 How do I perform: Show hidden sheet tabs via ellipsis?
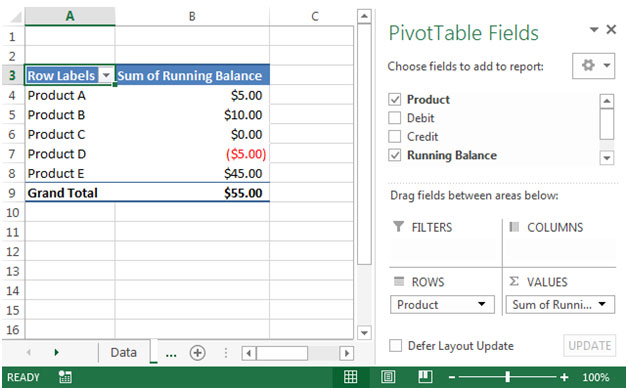coord(171,354)
